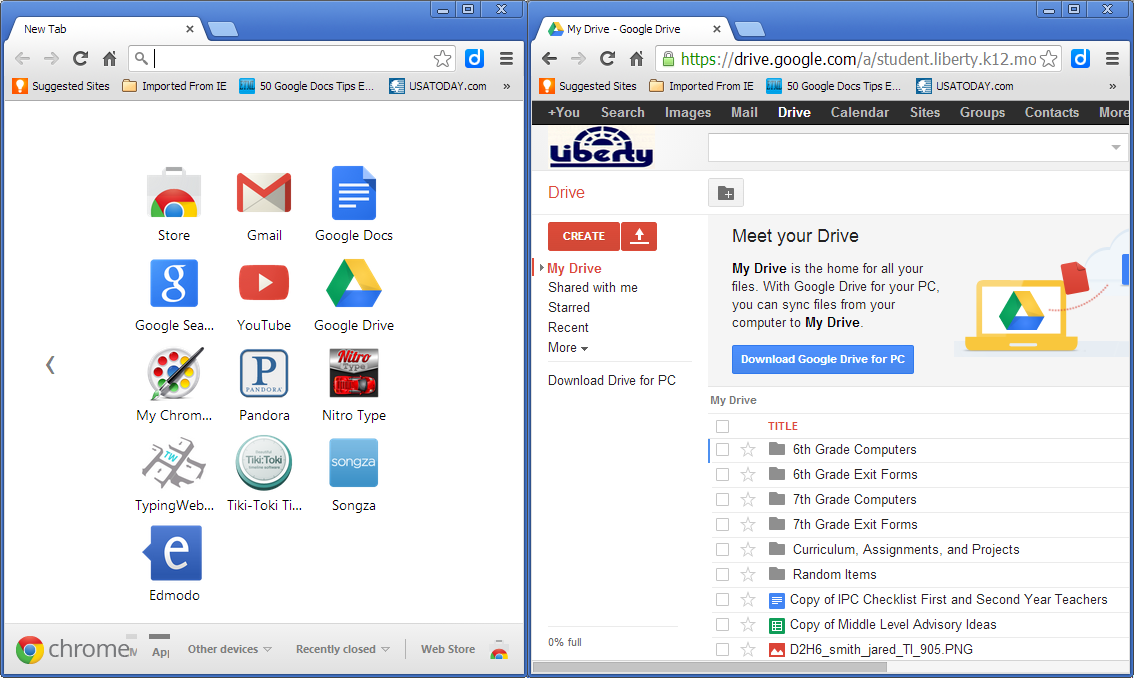
Task: Click the home icon in the New Tab window
Action: click(x=109, y=59)
